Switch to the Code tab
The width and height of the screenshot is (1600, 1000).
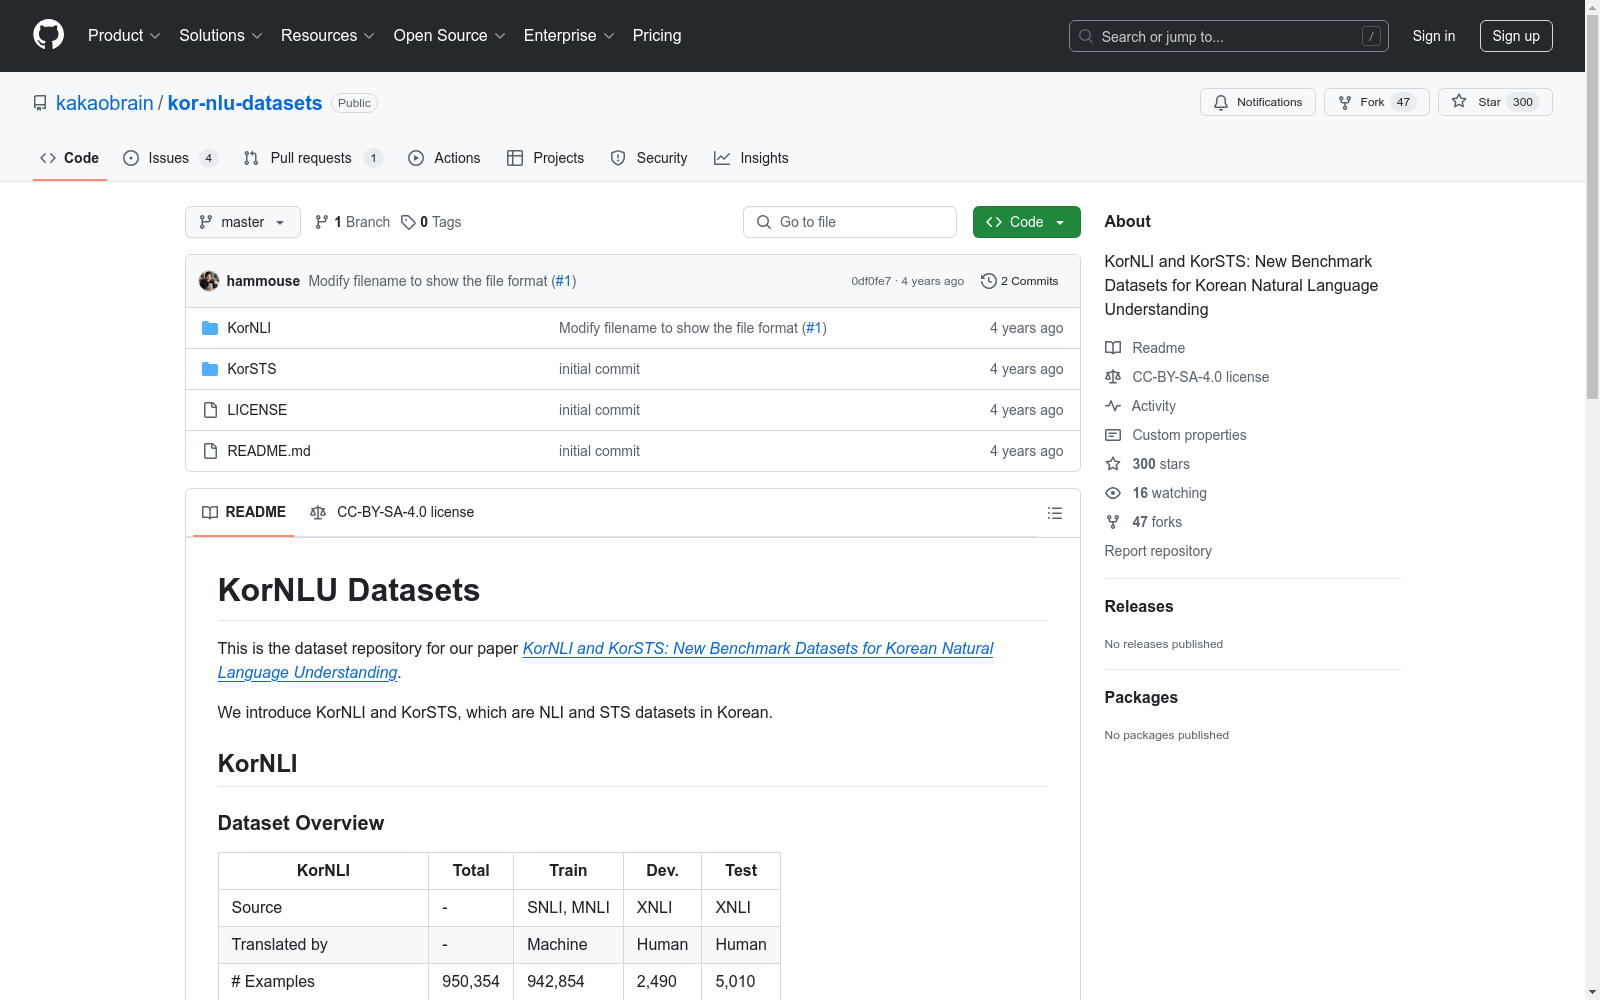[70, 158]
